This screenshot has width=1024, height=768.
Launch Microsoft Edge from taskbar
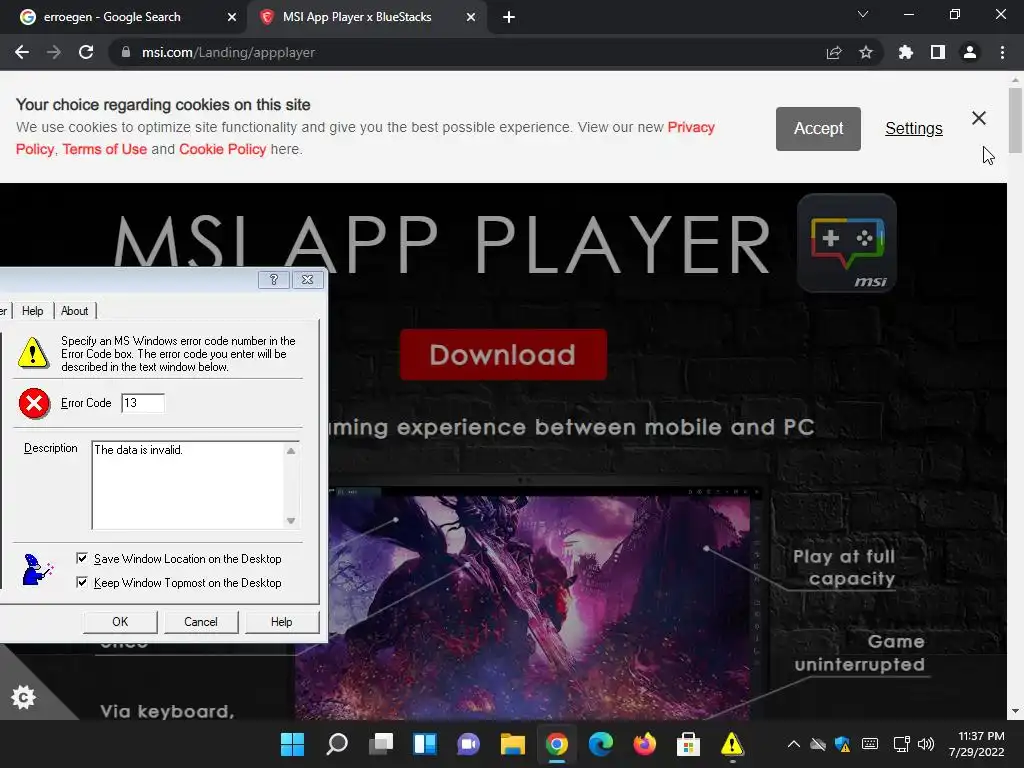(x=601, y=744)
